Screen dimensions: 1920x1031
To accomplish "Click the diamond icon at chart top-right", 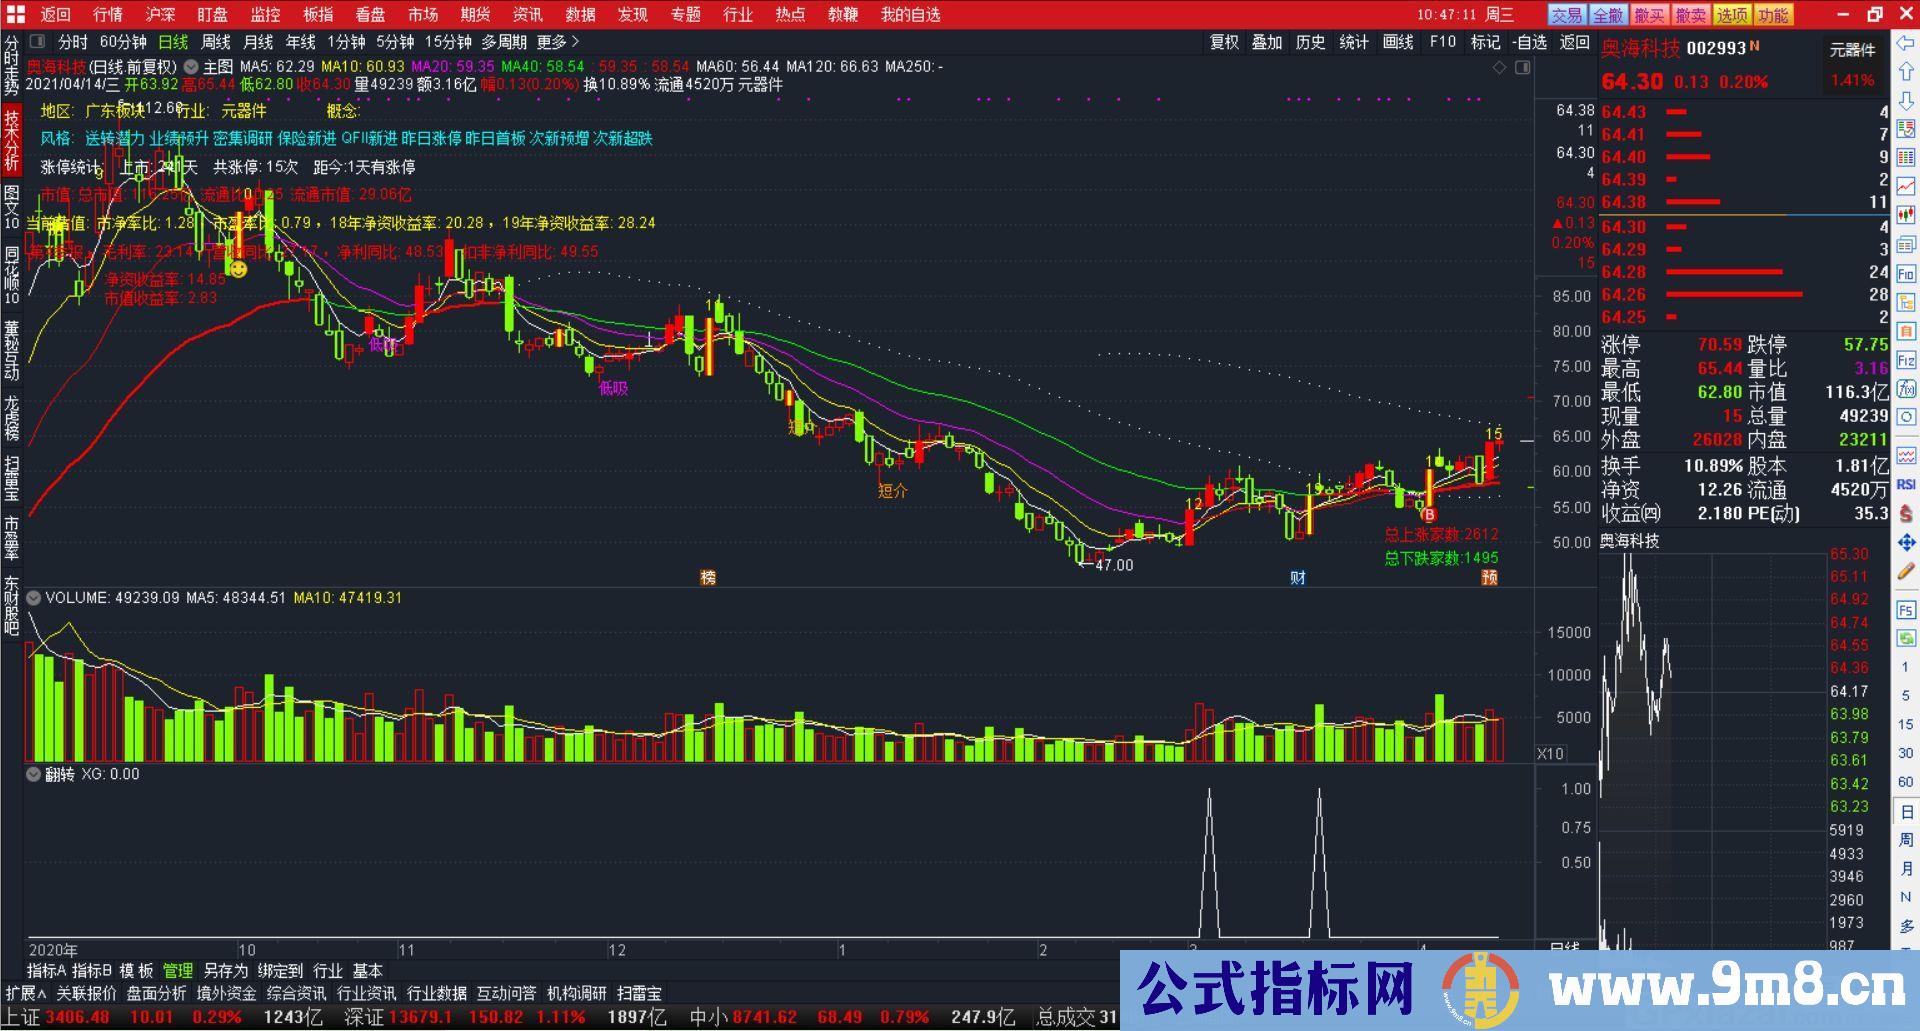I will [1499, 67].
